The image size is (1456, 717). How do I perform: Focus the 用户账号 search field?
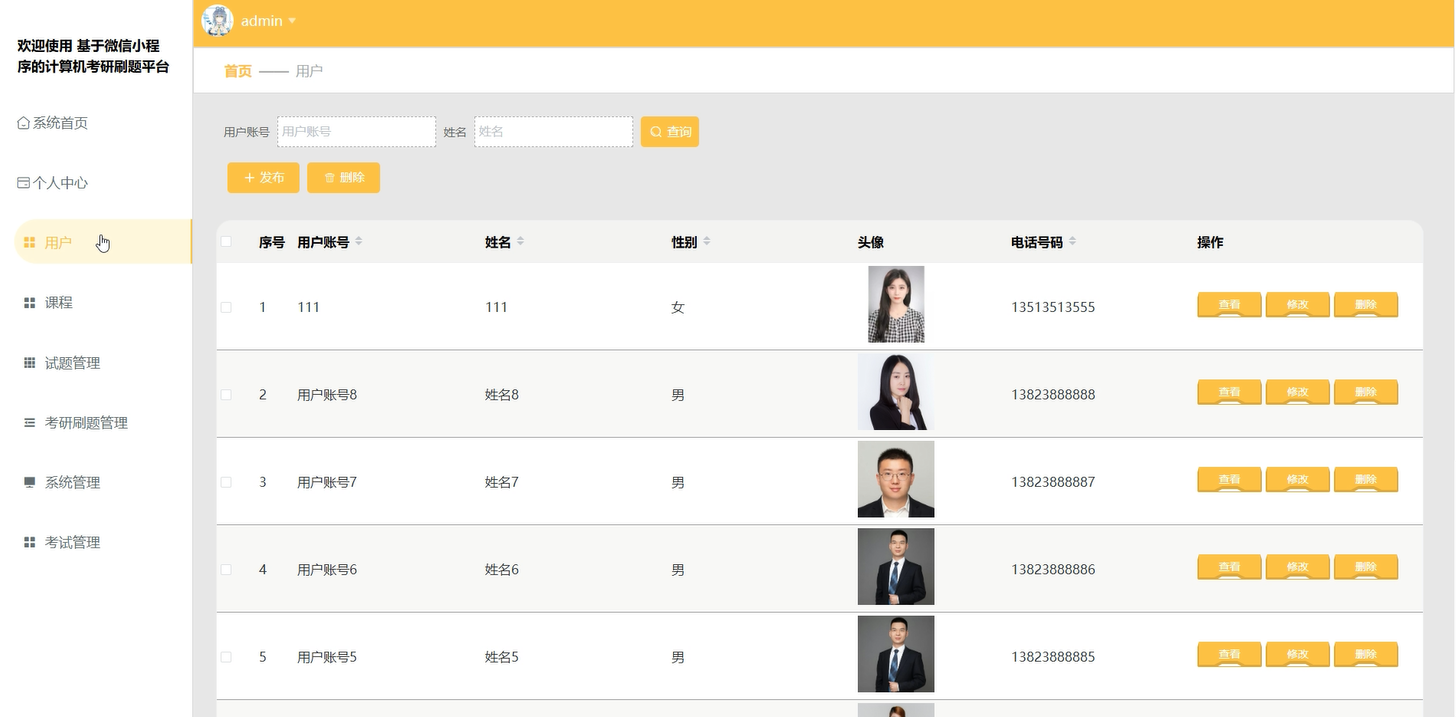(357, 131)
